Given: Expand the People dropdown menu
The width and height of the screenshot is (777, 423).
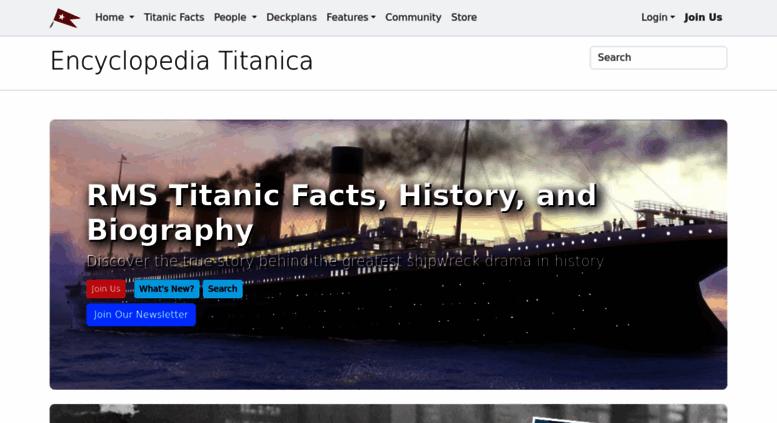Looking at the screenshot, I should 235,17.
